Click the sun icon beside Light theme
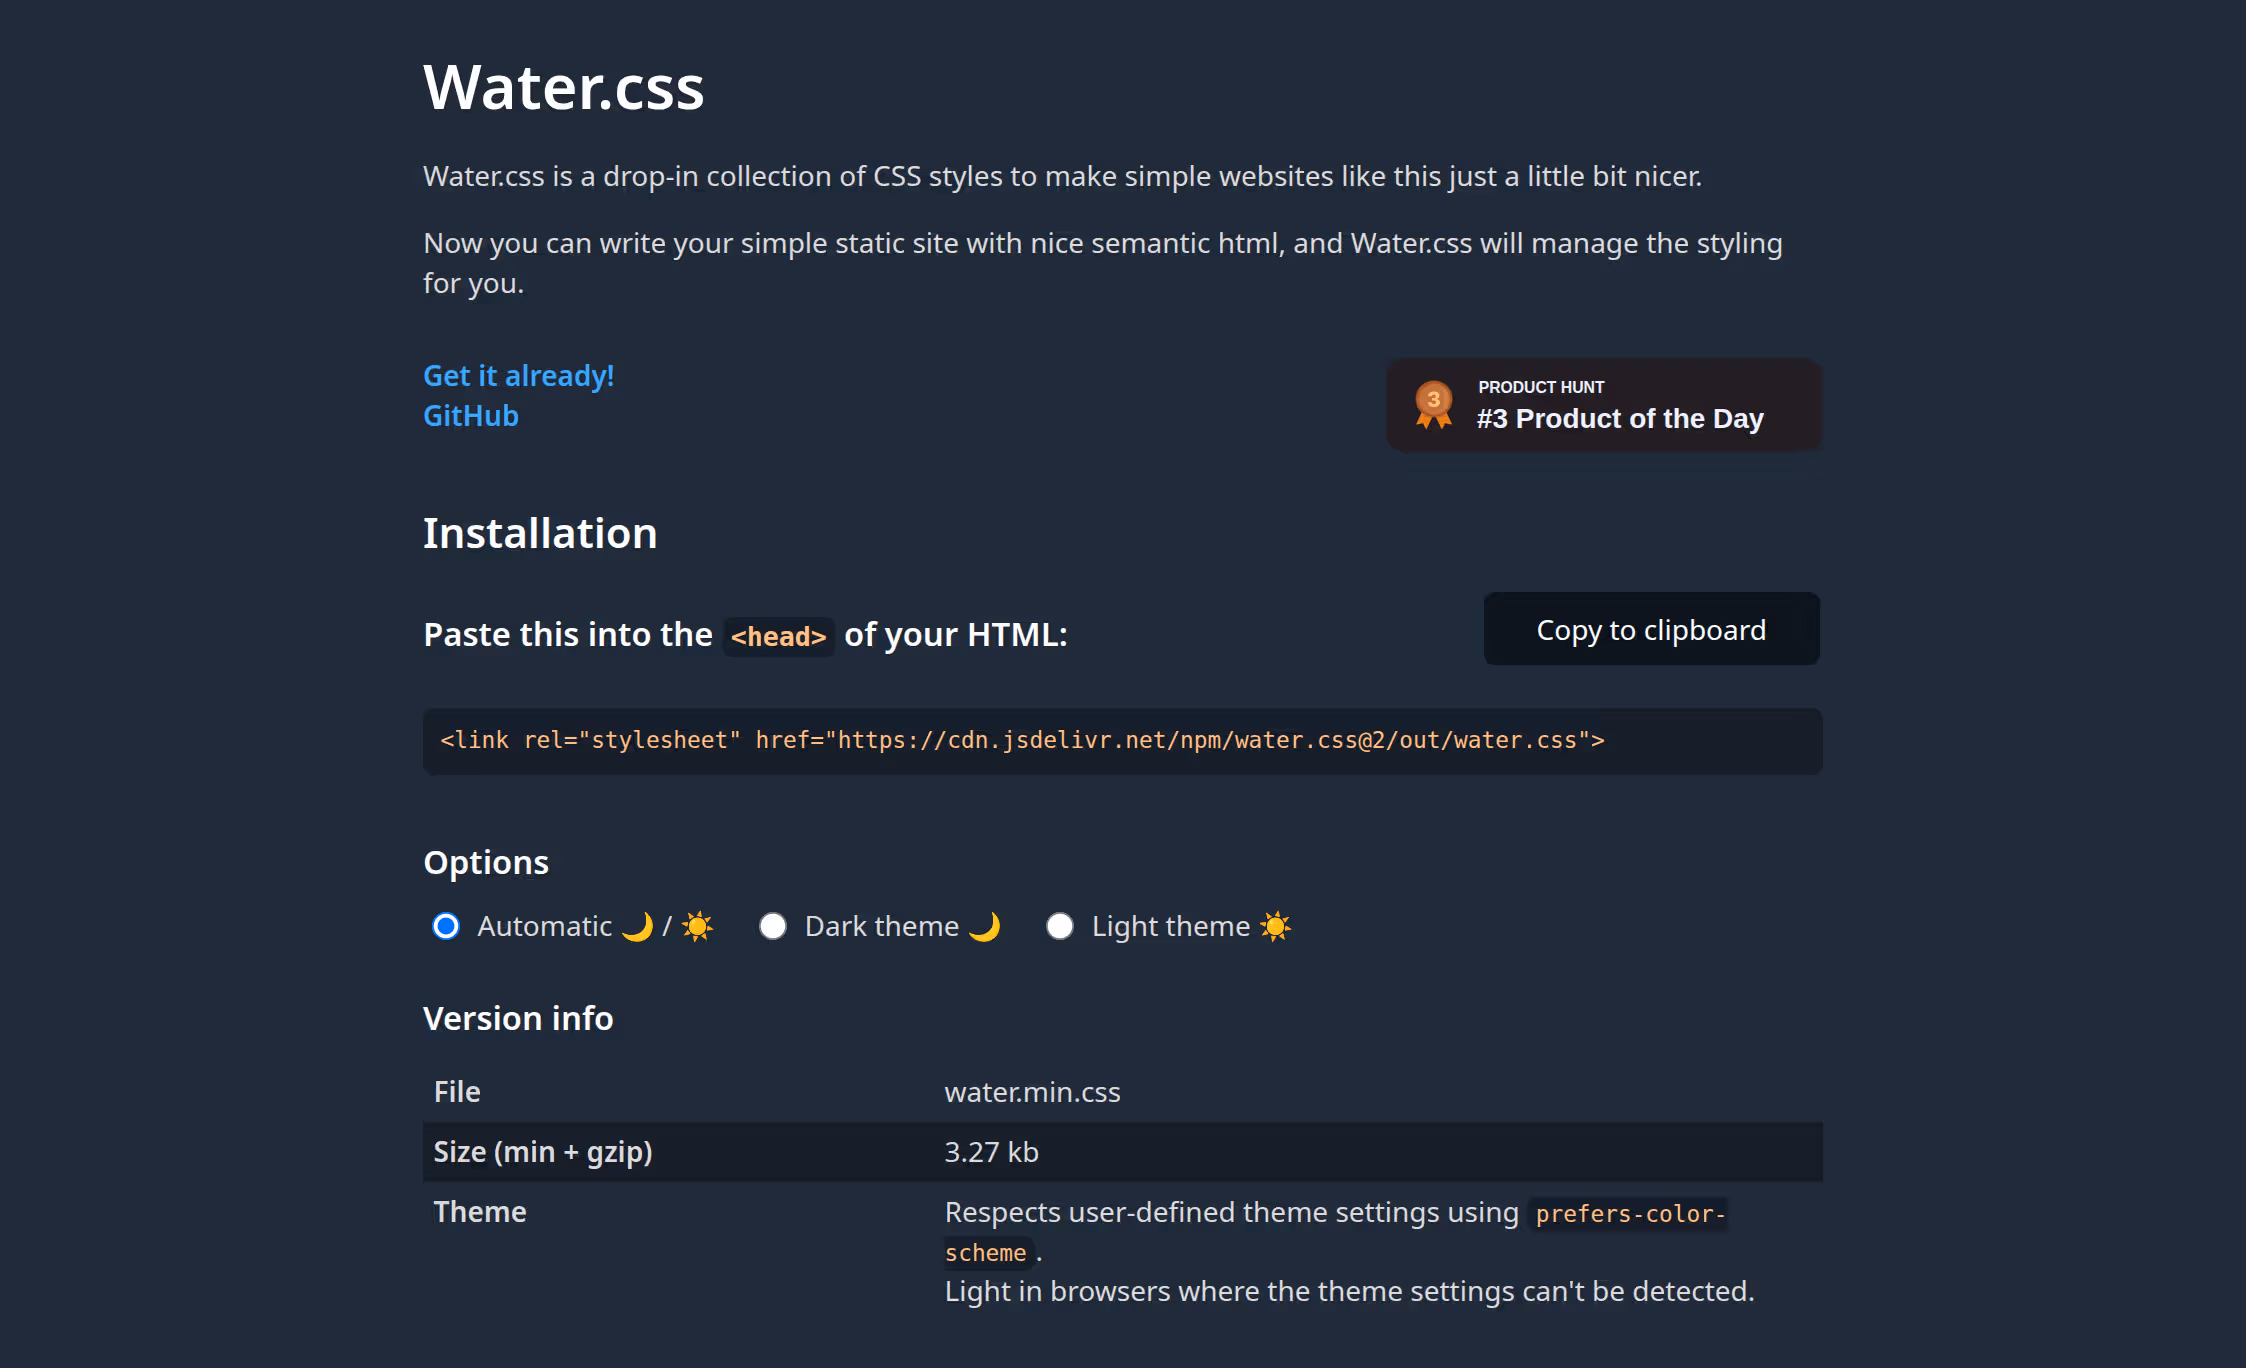Screen dimensions: 2246x1368 (1276, 927)
